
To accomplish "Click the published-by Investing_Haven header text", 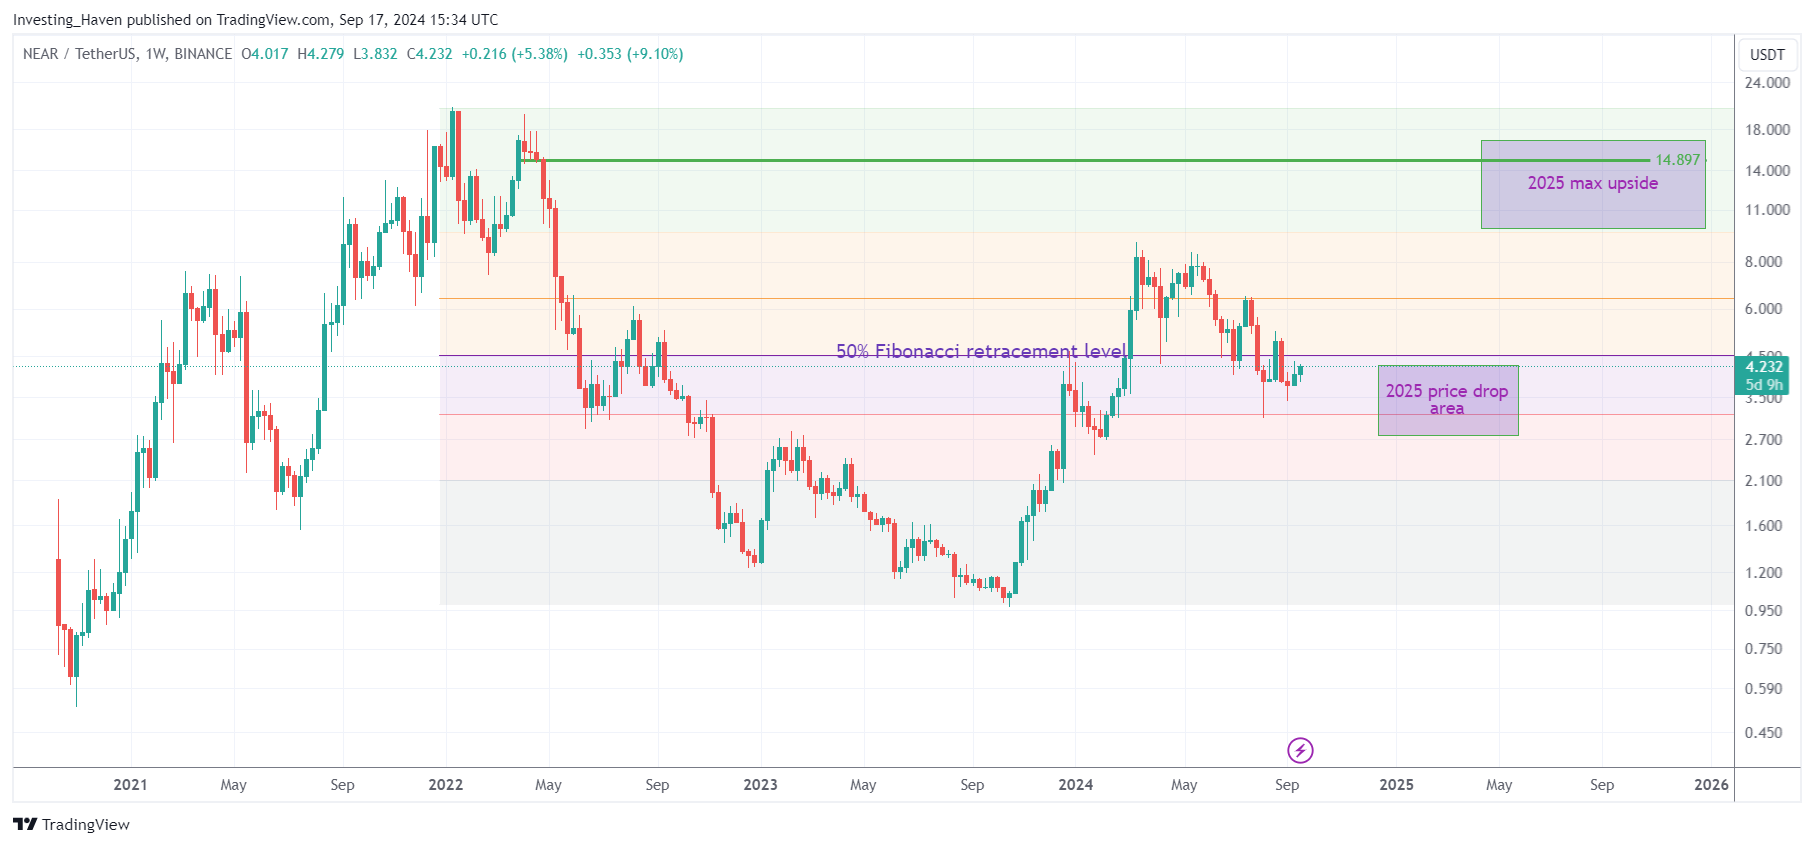I will pyautogui.click(x=255, y=20).
